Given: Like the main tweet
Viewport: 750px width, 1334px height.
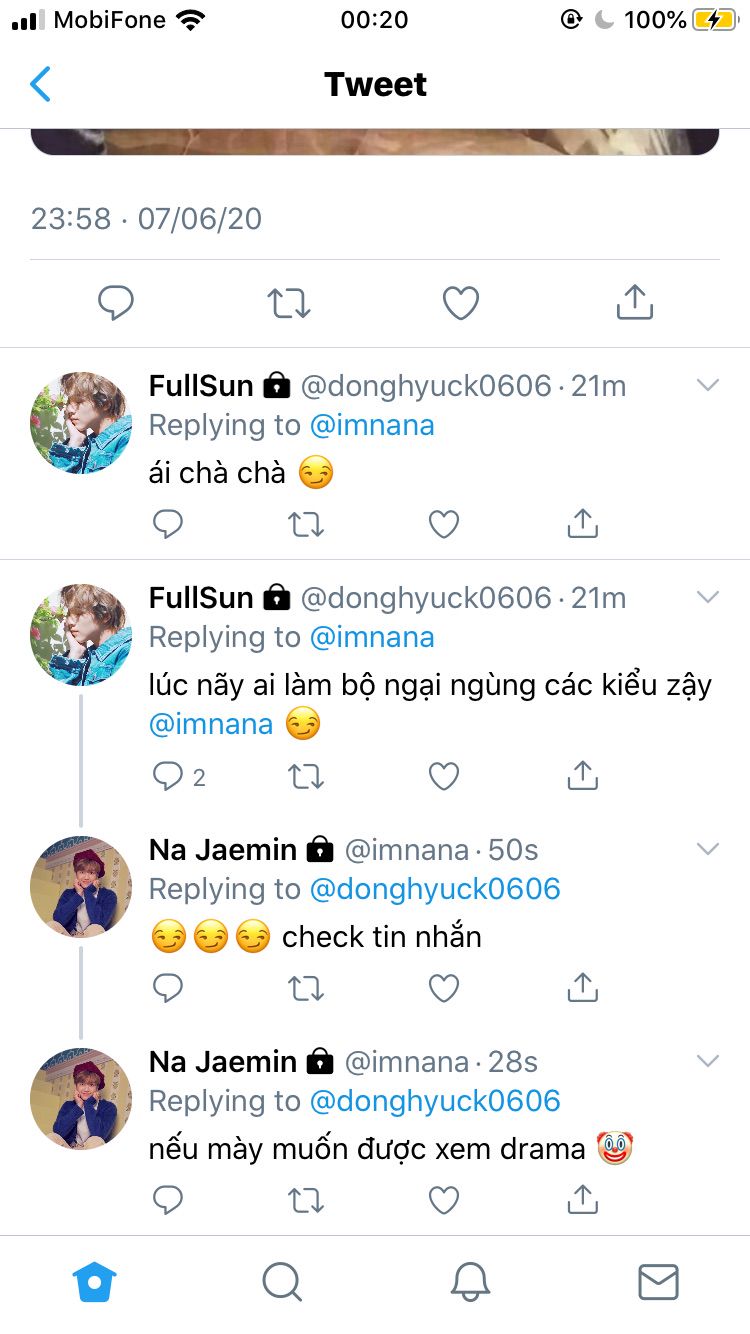Looking at the screenshot, I should click(x=461, y=303).
